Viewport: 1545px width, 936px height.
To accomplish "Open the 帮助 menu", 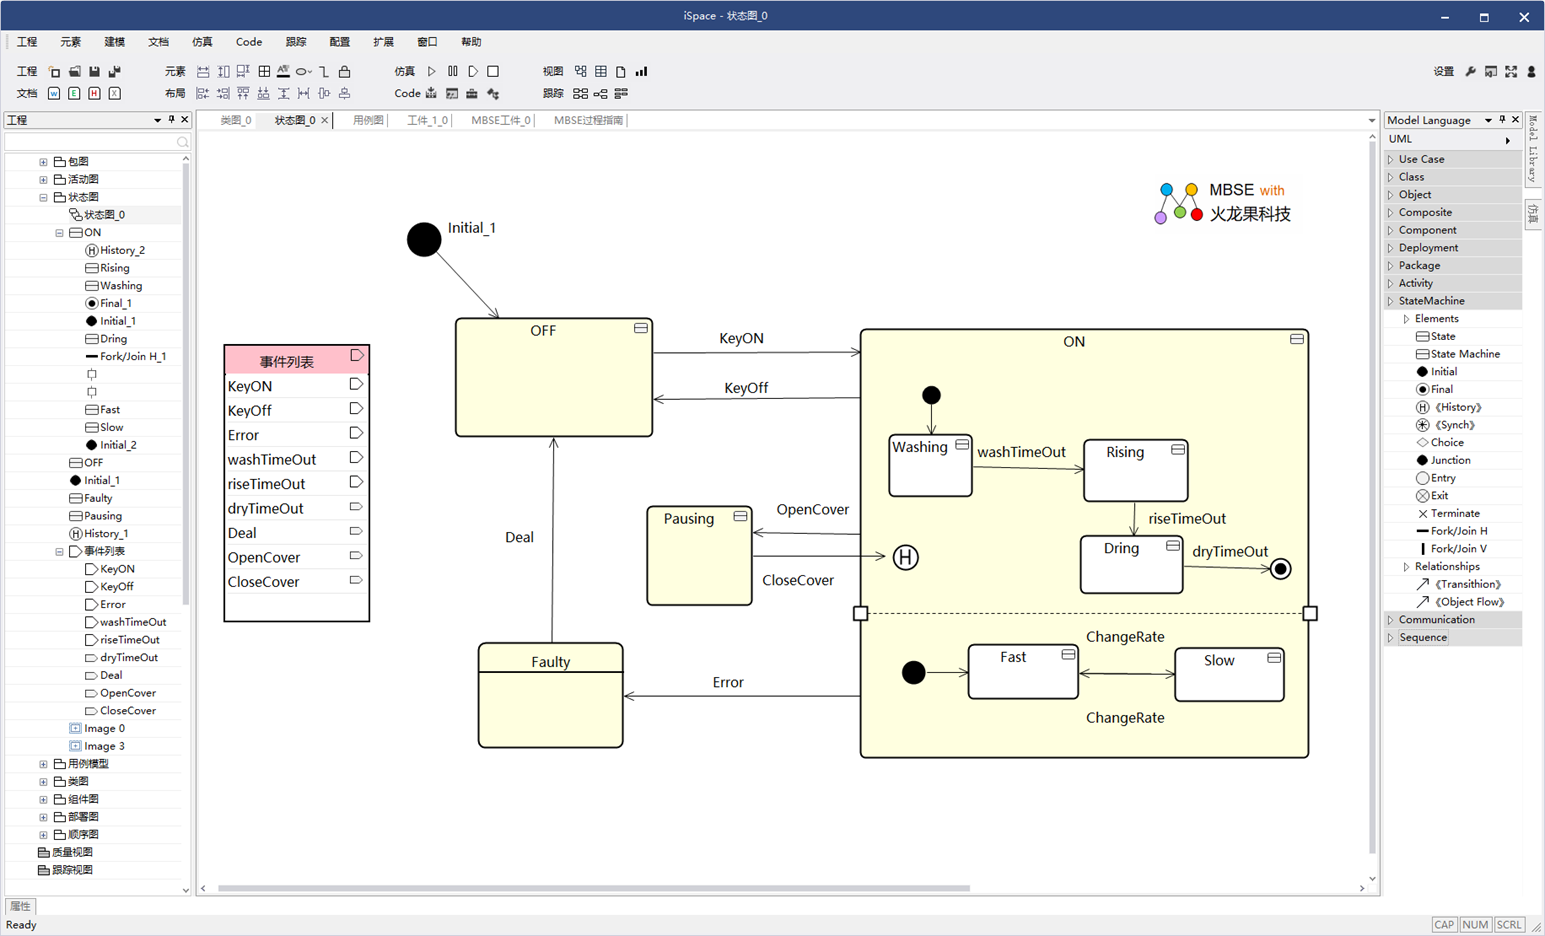I will pyautogui.click(x=471, y=42).
